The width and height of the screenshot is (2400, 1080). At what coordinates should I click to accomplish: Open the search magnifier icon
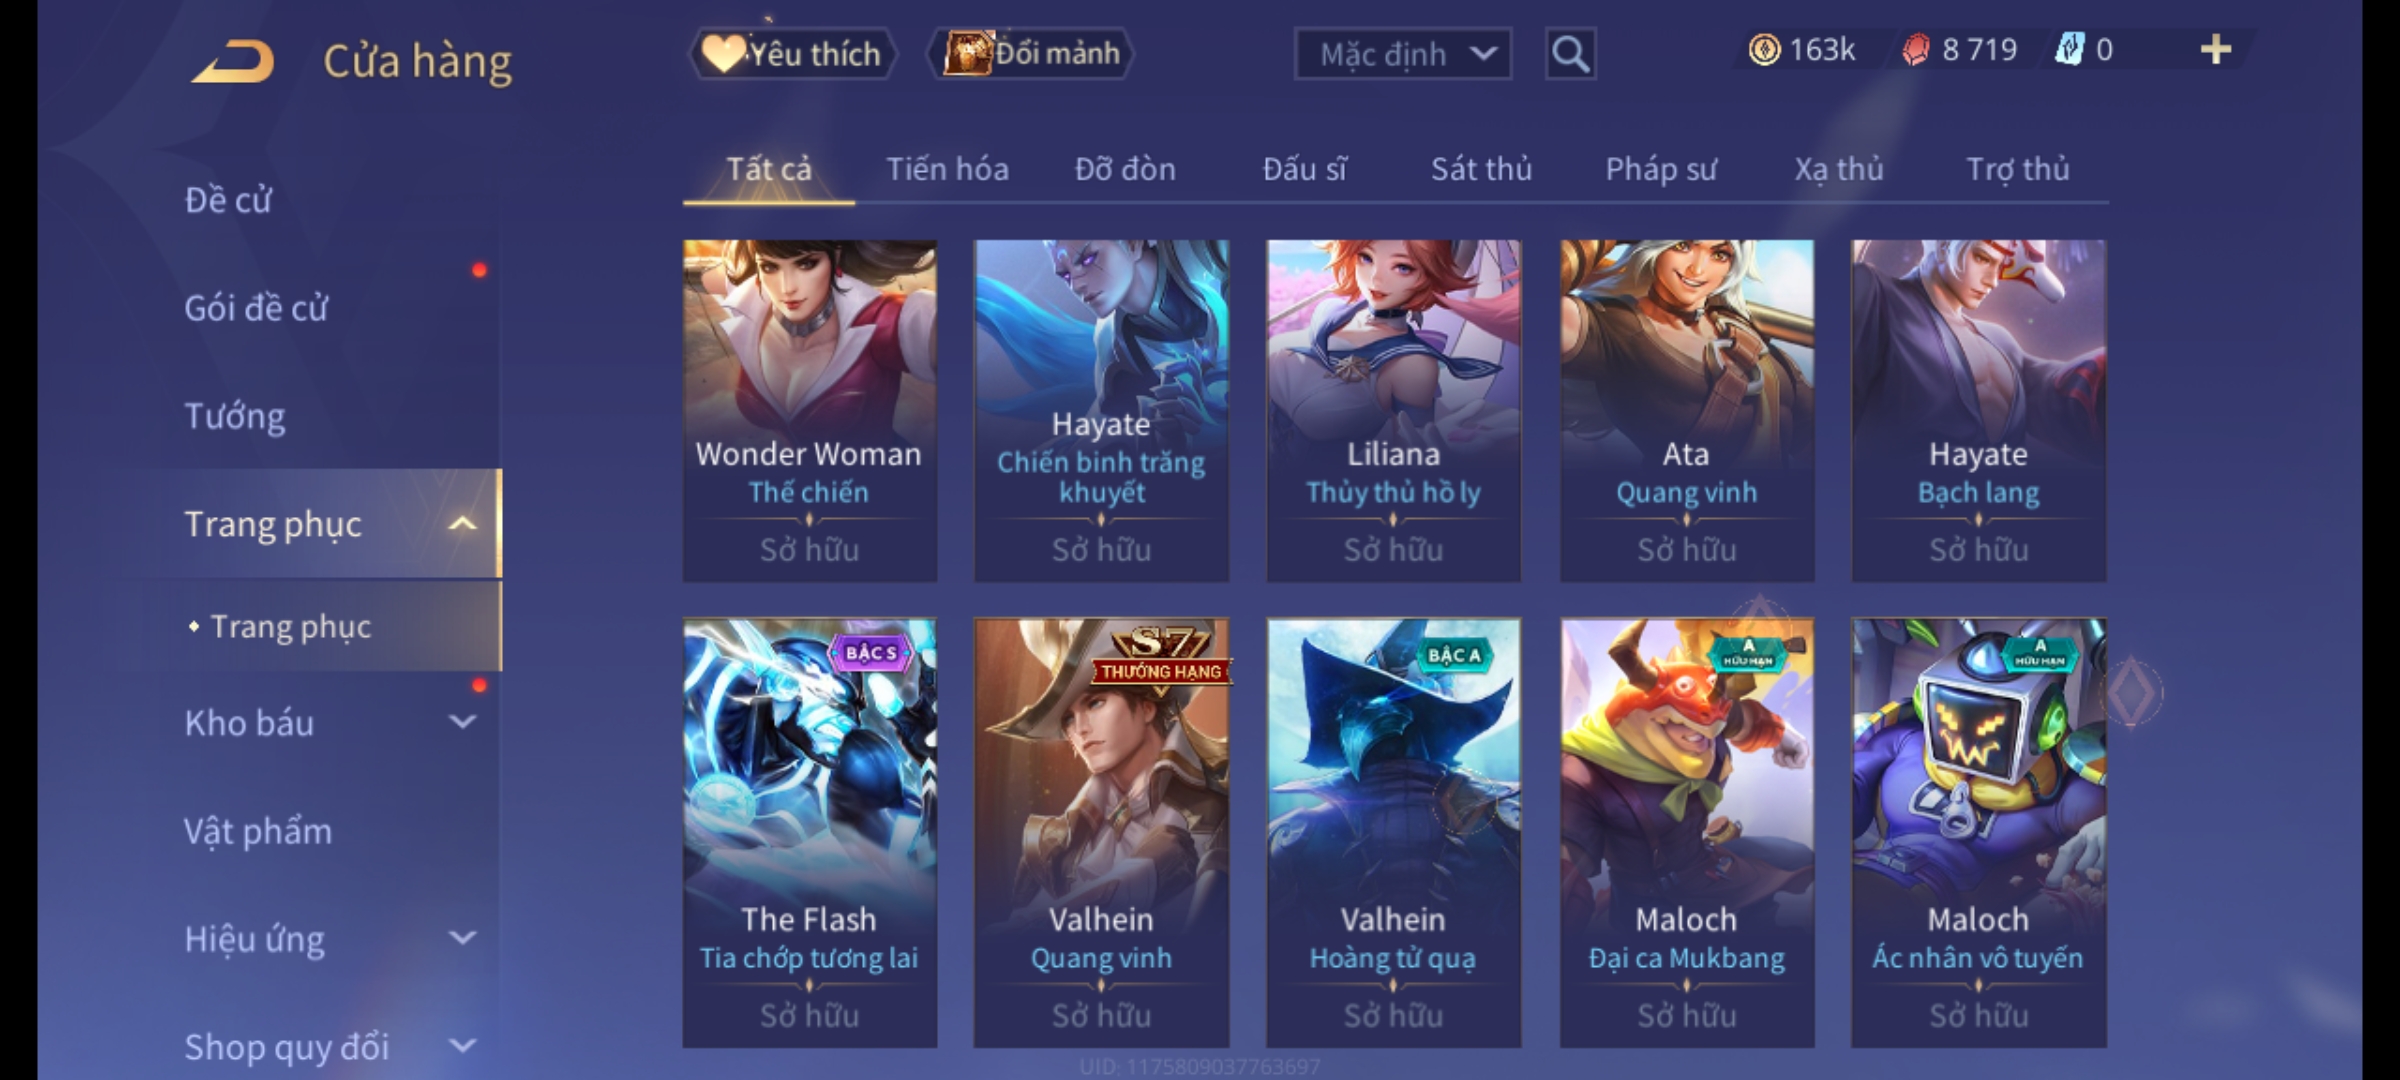[x=1570, y=53]
